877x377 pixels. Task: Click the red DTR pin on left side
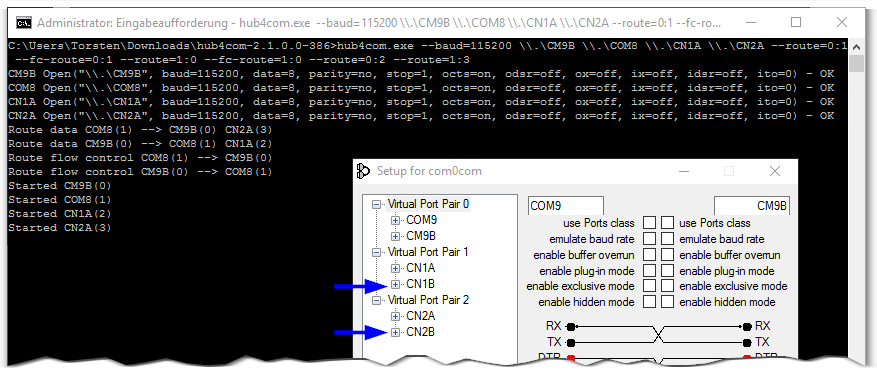(570, 357)
